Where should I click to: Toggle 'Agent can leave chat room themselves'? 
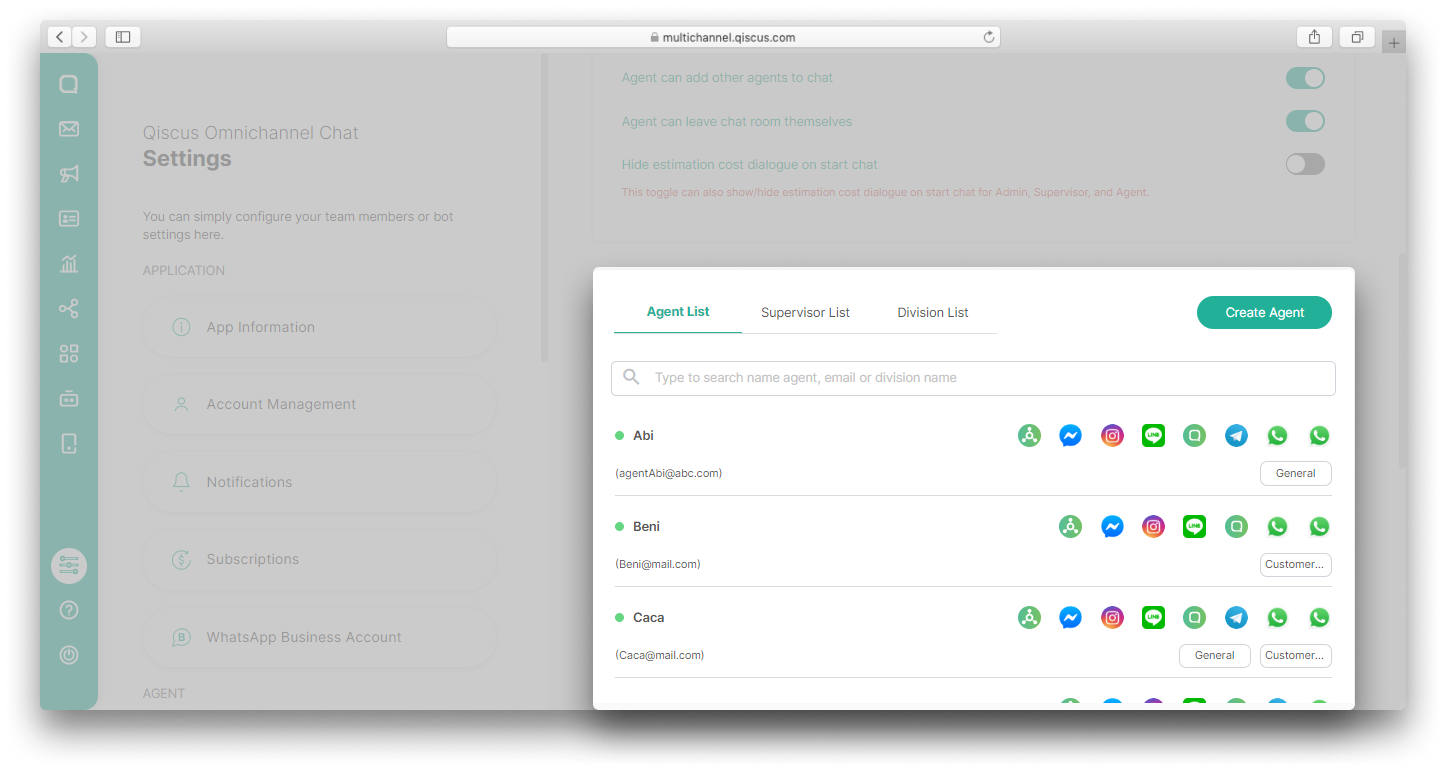point(1305,121)
